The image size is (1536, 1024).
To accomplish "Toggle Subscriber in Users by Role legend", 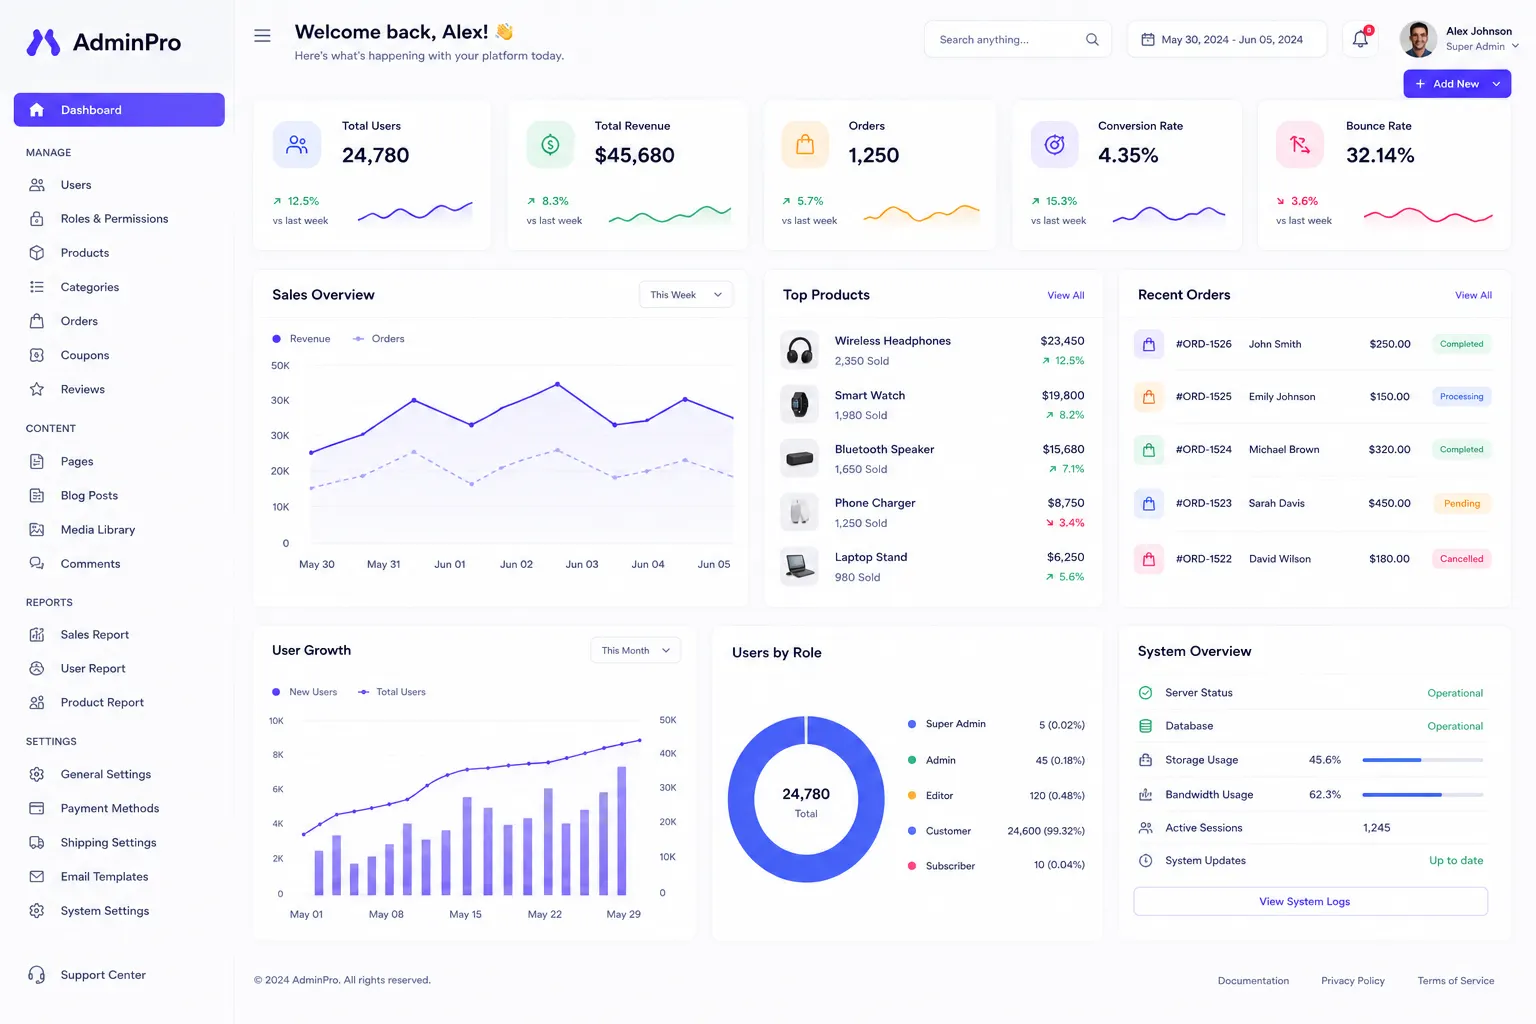I will click(x=941, y=866).
